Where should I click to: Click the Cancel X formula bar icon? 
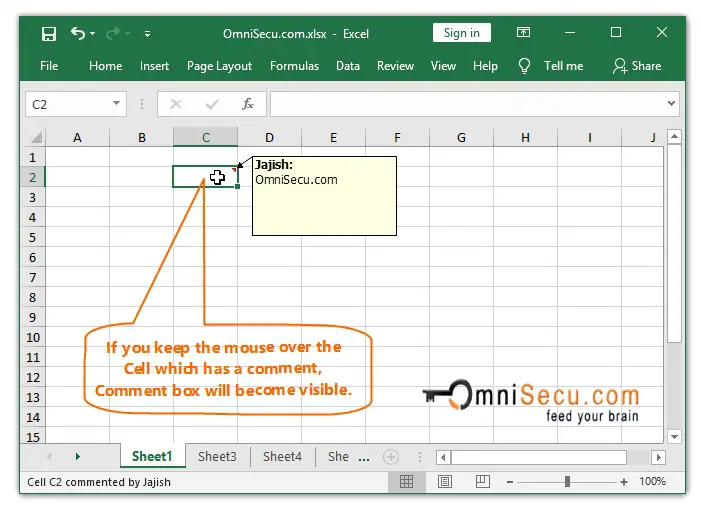point(176,104)
